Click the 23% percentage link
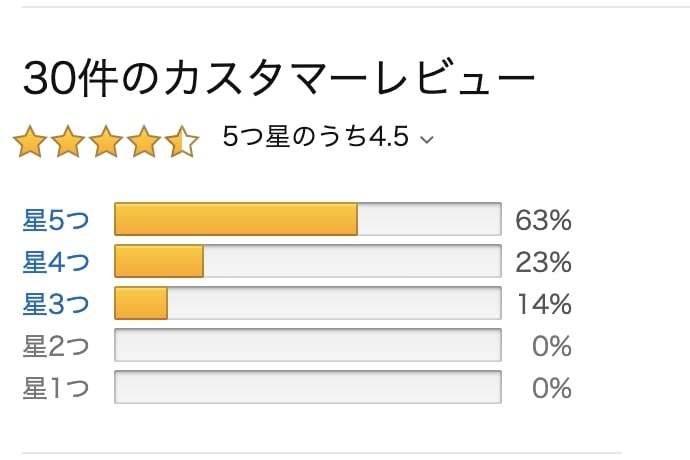Viewport: 690px width, 460px height. point(543,262)
